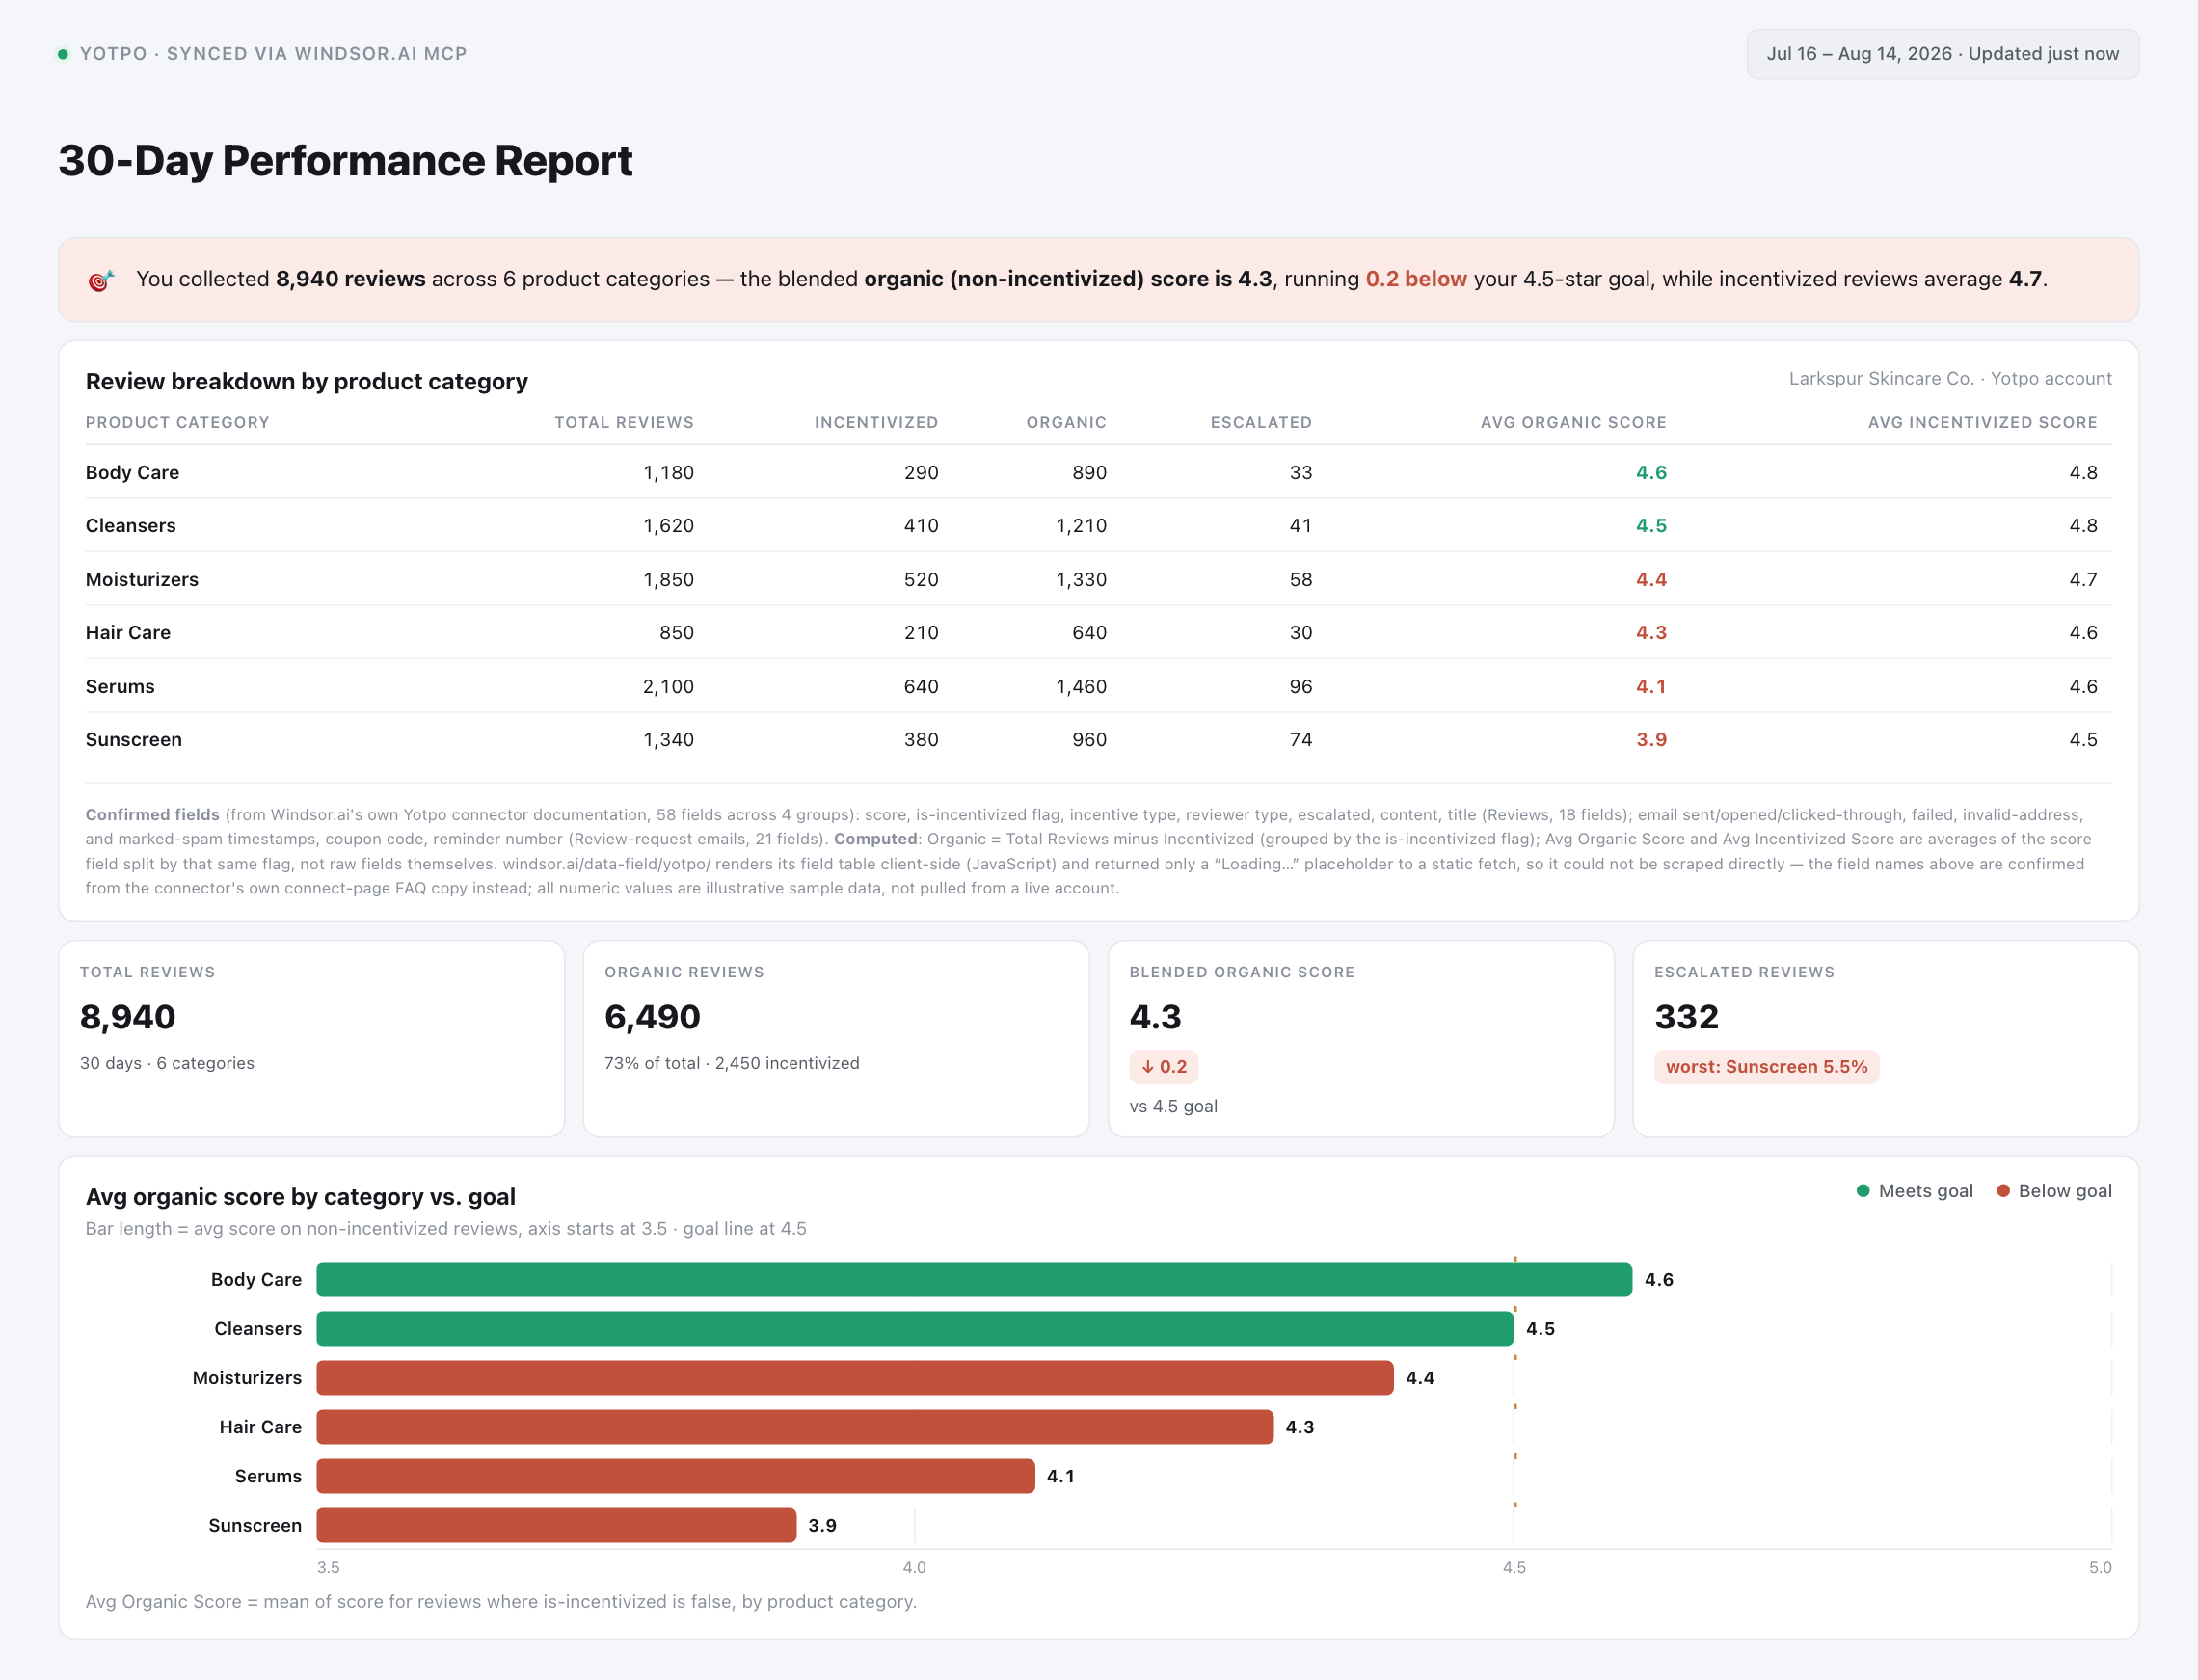Screen dimensions: 2198x1680
Task: Click Sunscreen organic score 3.9 in table
Action: click(x=1651, y=739)
